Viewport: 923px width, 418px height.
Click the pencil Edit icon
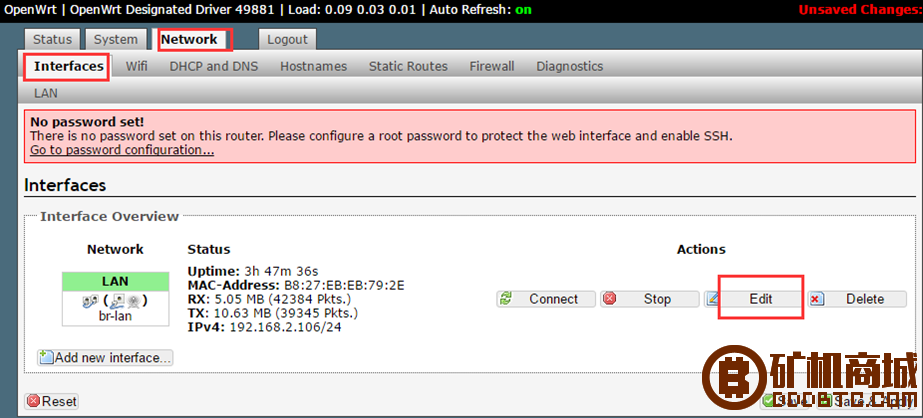[x=713, y=299]
